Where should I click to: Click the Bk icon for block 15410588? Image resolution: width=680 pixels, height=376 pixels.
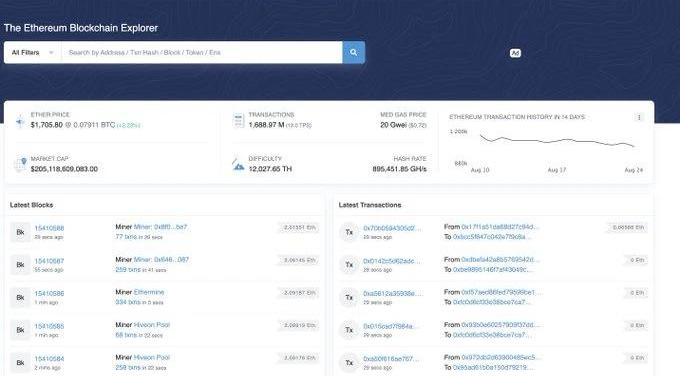(x=20, y=232)
